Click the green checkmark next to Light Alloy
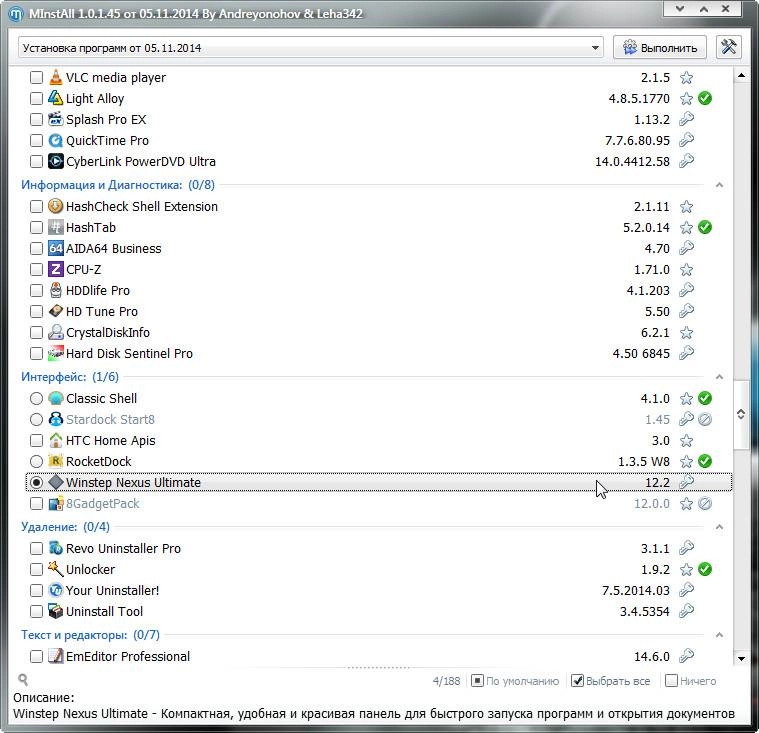This screenshot has height=733, width=759. [x=705, y=98]
